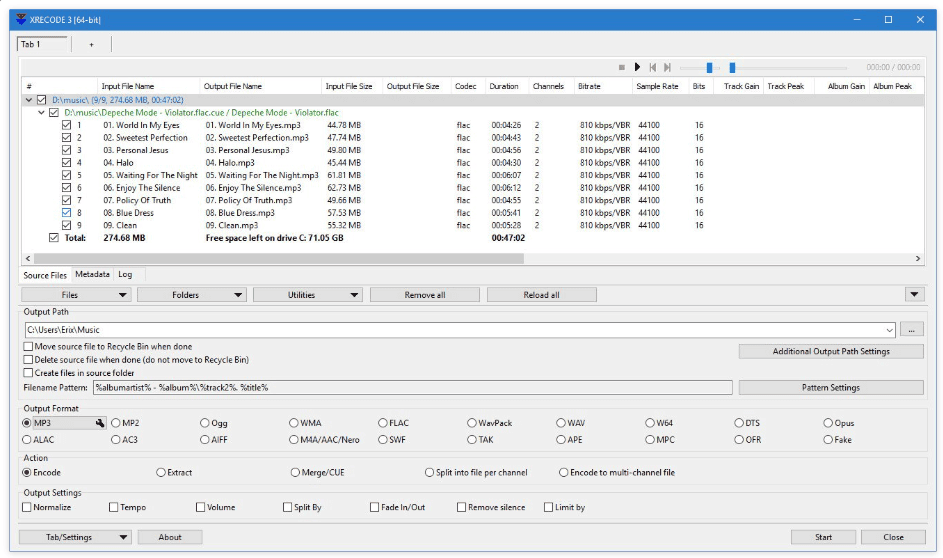The width and height of the screenshot is (943, 558).
Task: Toggle the Total row checkbox
Action: point(54,238)
